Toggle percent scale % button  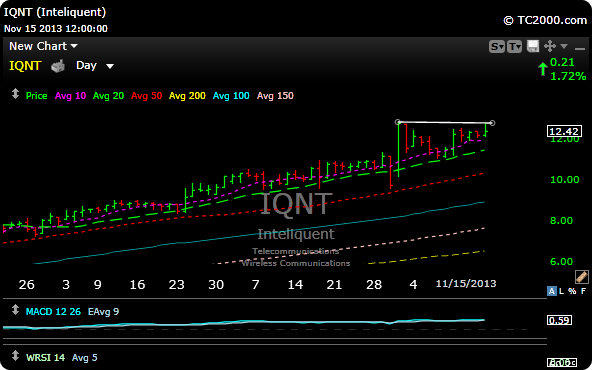tap(572, 291)
